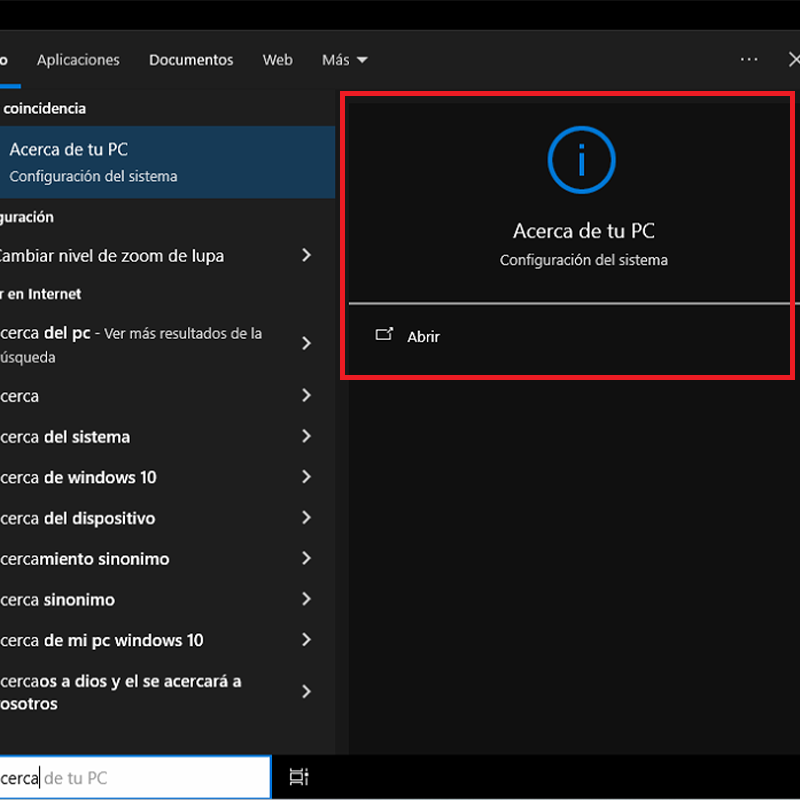
Task: Click the blue info circle icon
Action: coord(581,160)
